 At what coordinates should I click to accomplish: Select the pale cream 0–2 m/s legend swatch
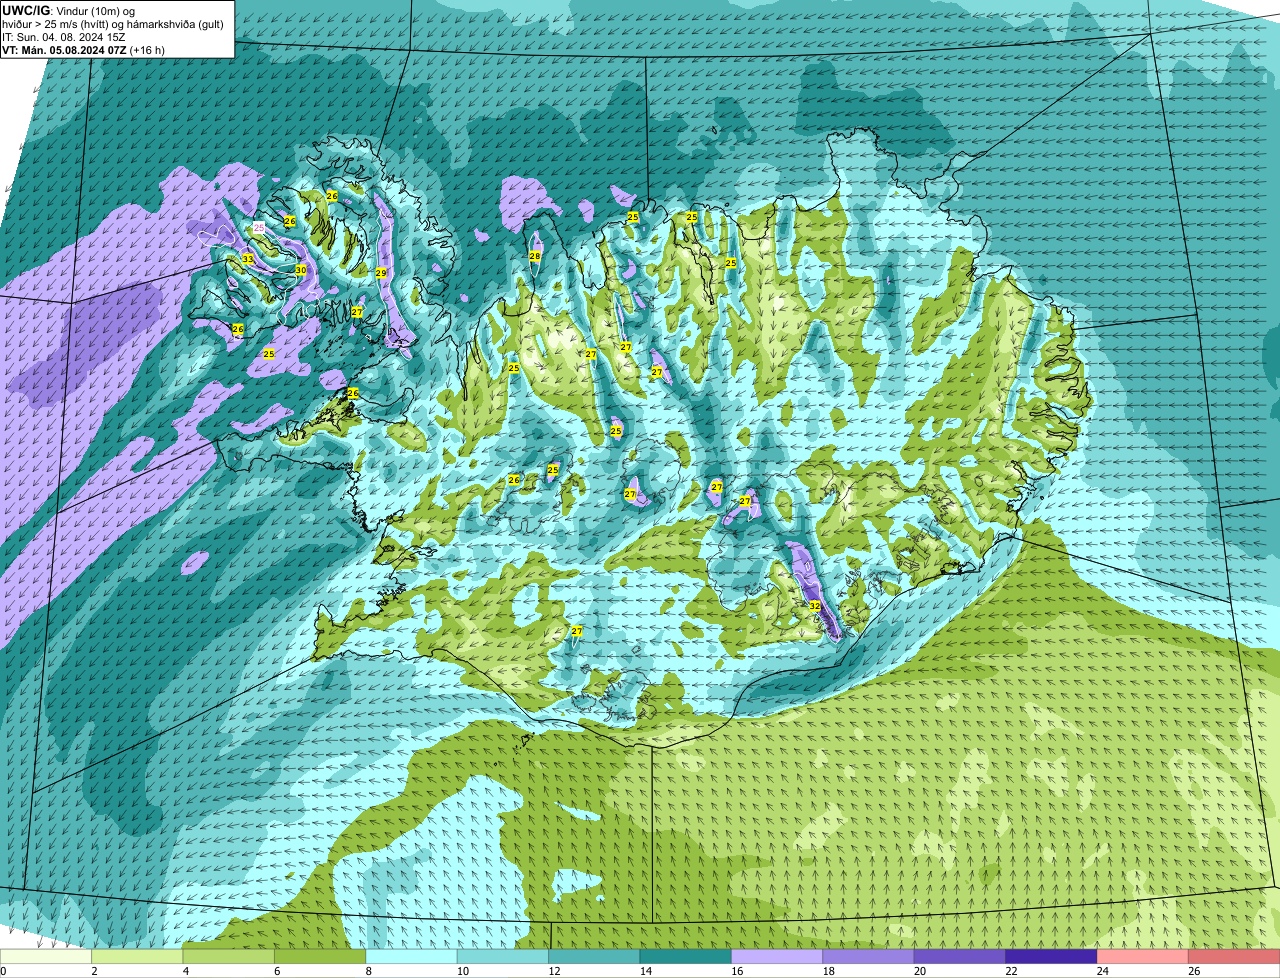[46, 956]
